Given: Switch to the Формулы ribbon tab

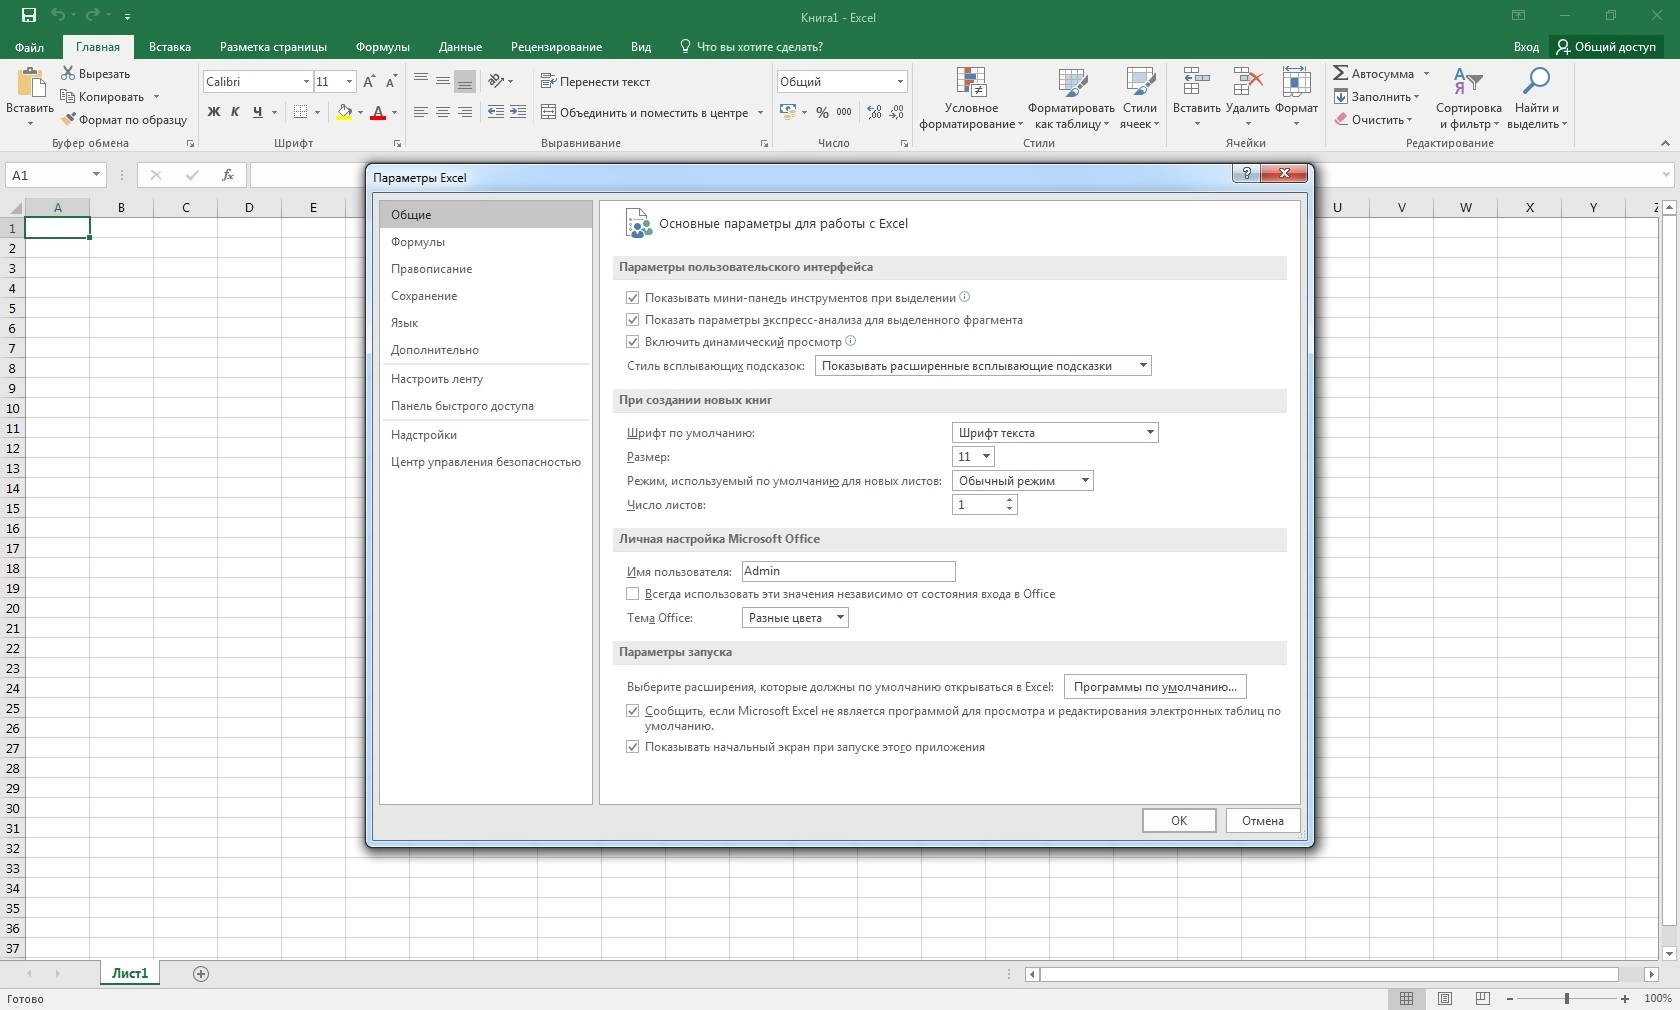Looking at the screenshot, I should tap(383, 46).
